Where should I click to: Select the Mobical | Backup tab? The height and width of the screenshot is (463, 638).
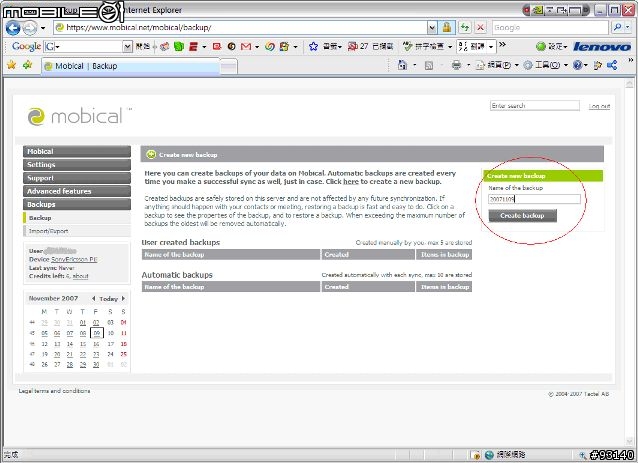tap(130, 66)
